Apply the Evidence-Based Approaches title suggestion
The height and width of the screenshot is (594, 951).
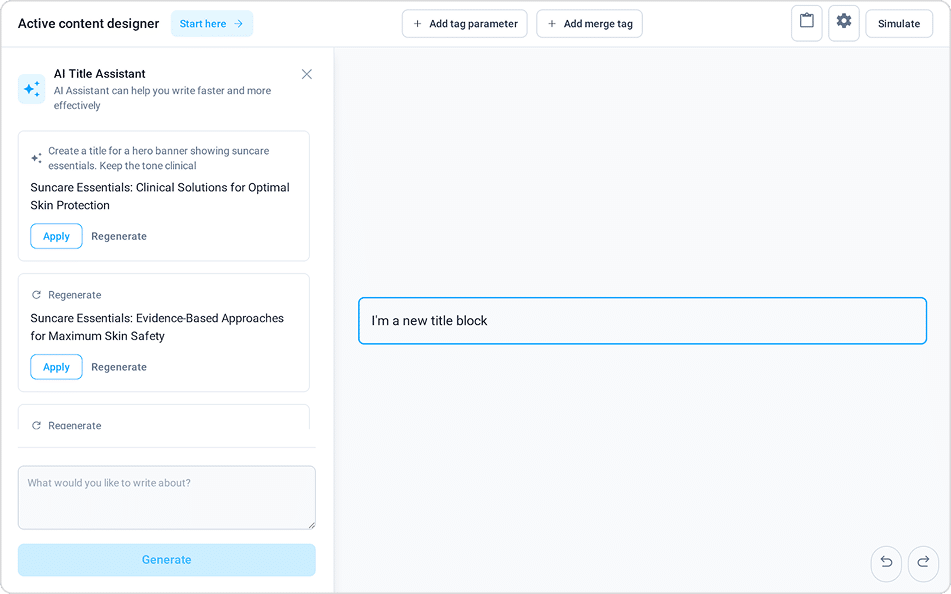click(x=56, y=367)
